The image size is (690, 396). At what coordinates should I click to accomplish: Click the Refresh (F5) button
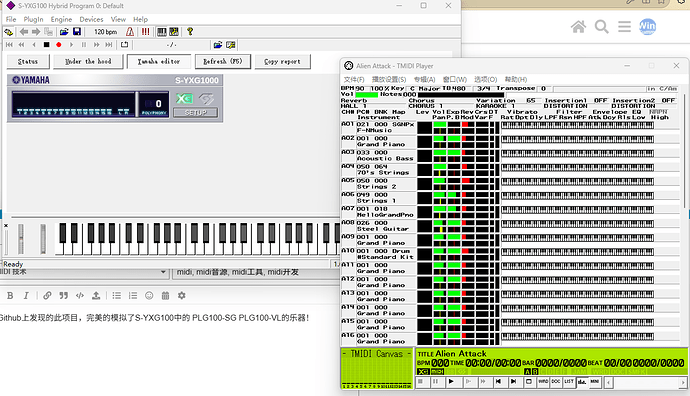coord(223,62)
